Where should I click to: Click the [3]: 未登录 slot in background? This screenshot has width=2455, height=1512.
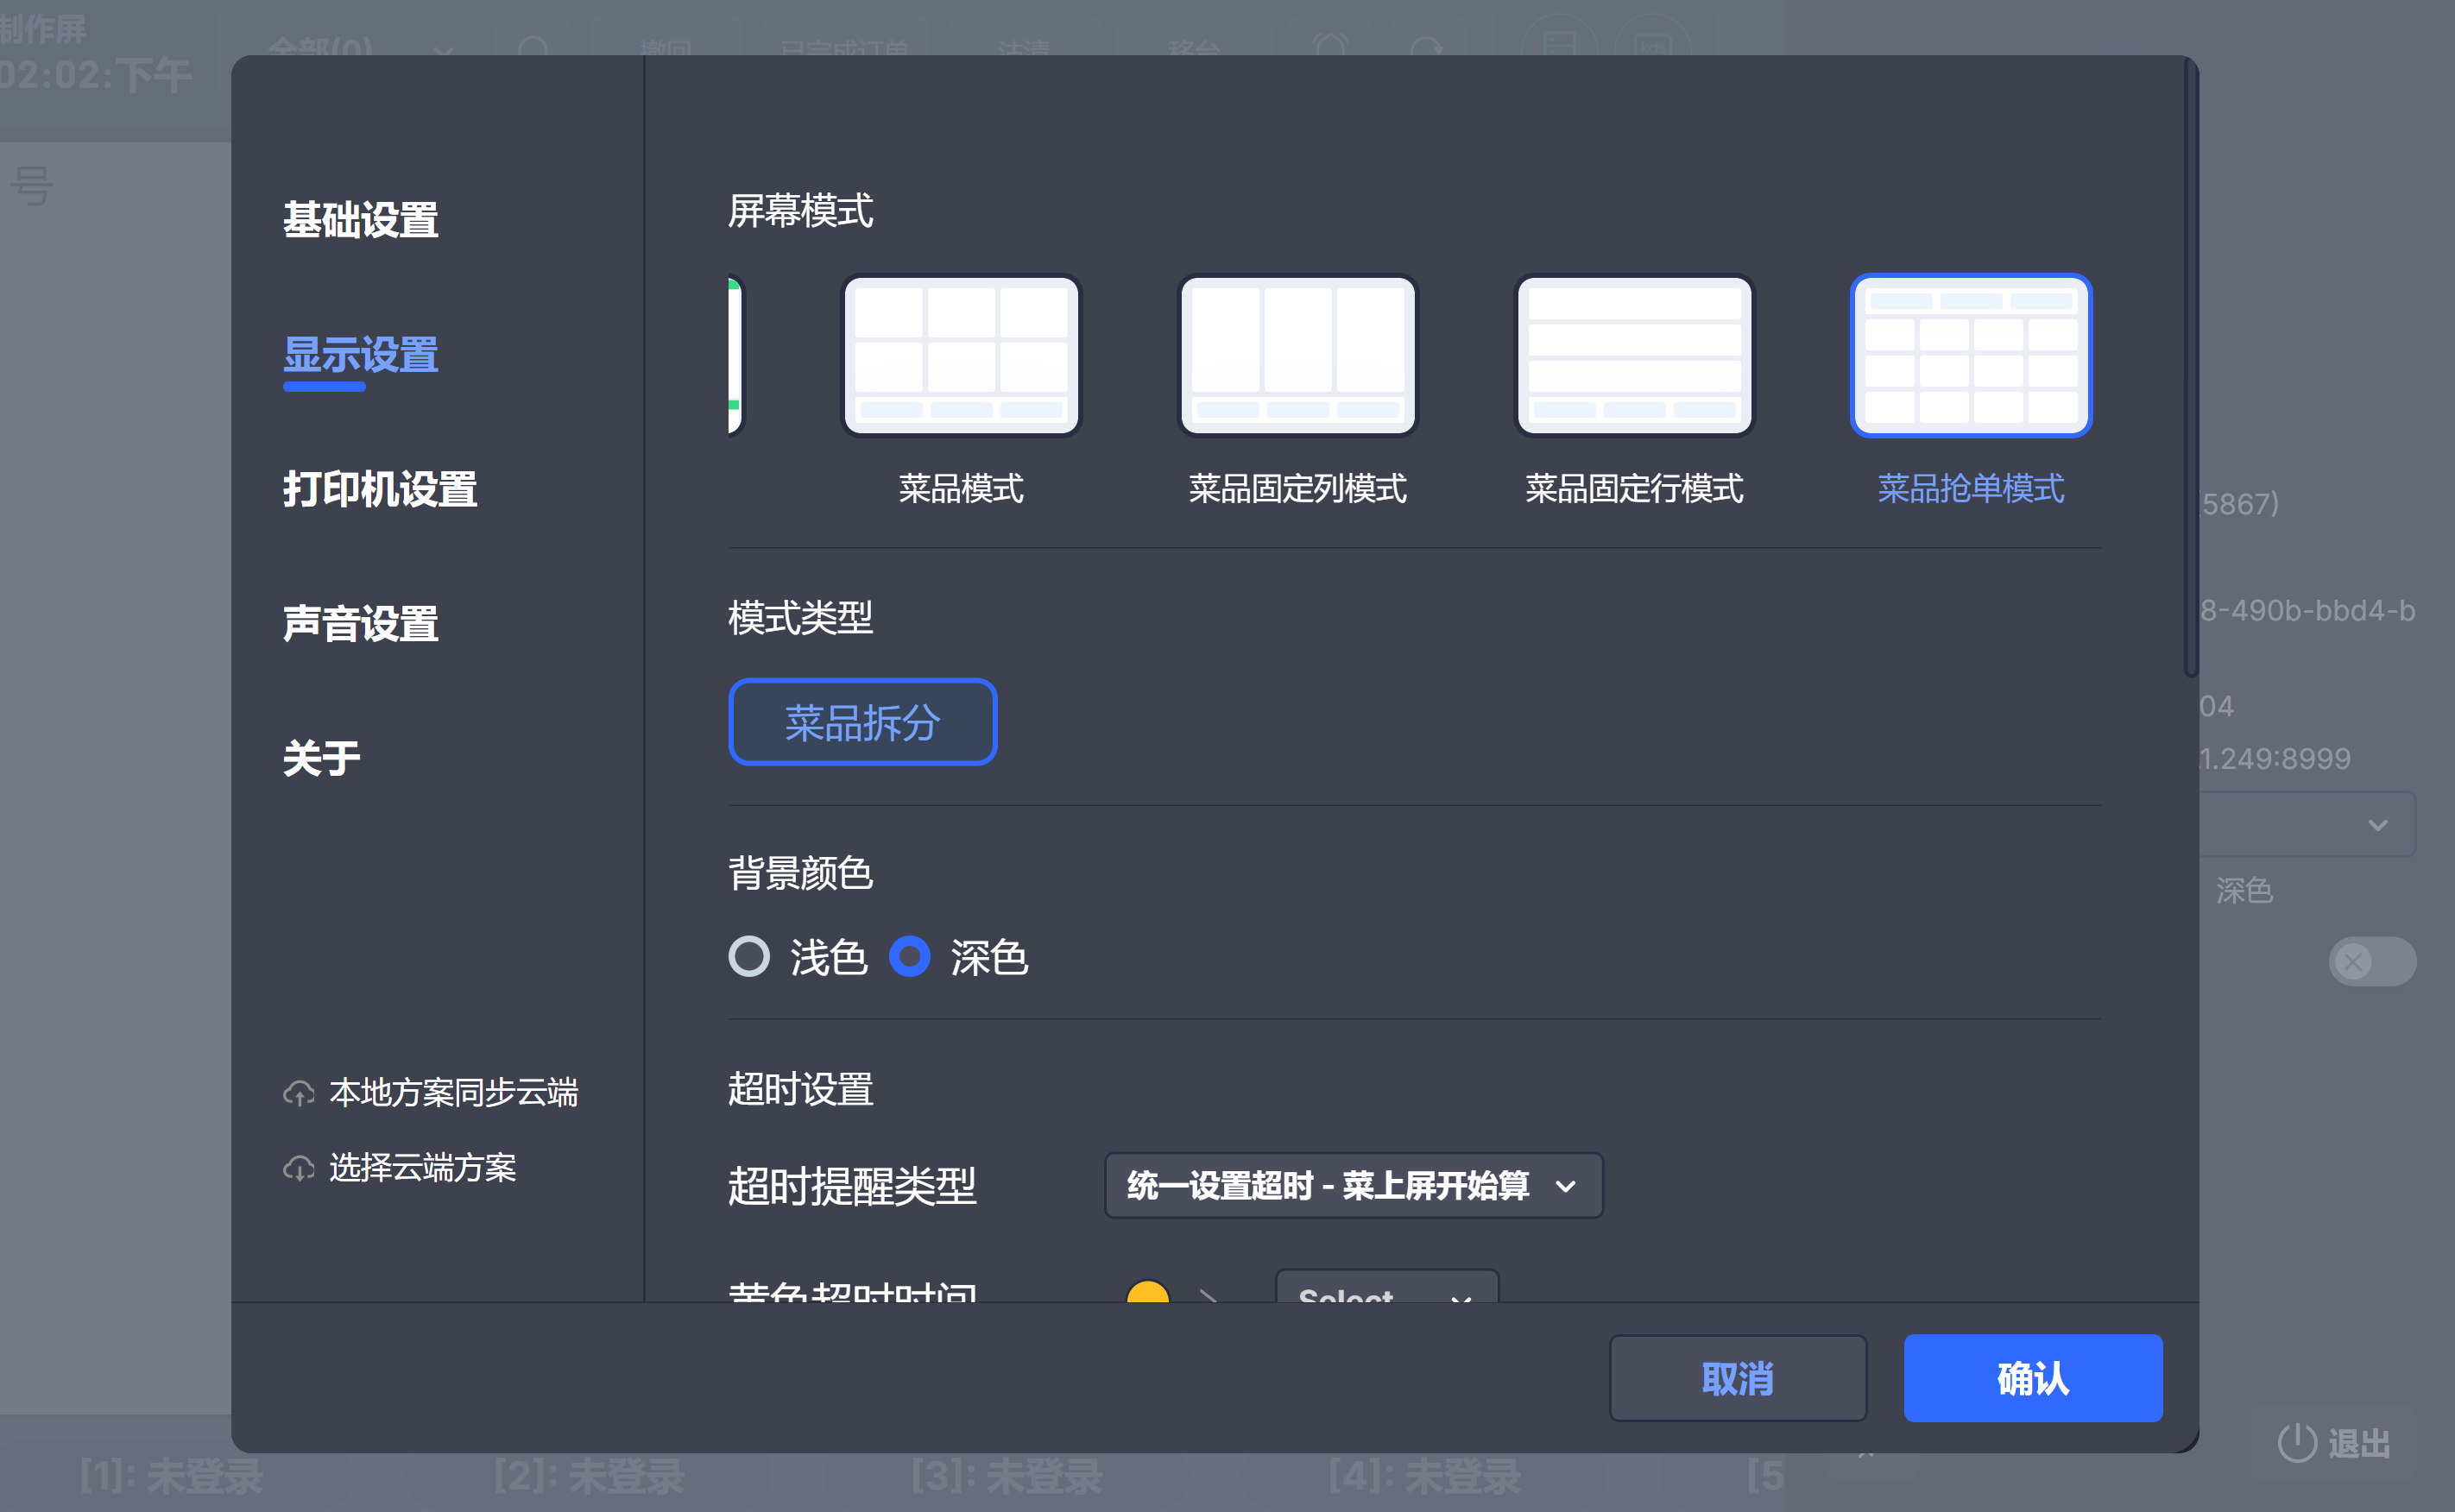click(x=1007, y=1476)
